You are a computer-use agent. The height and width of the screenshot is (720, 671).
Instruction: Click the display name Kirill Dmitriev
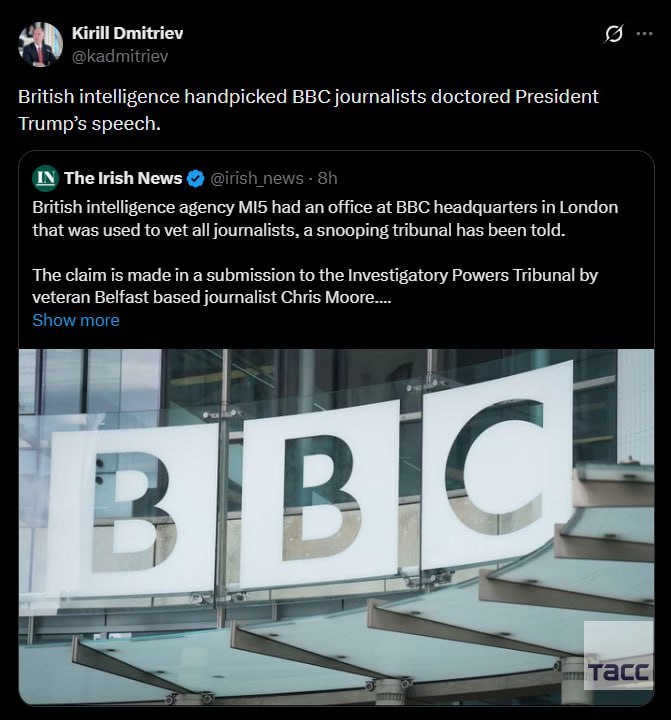(x=127, y=33)
